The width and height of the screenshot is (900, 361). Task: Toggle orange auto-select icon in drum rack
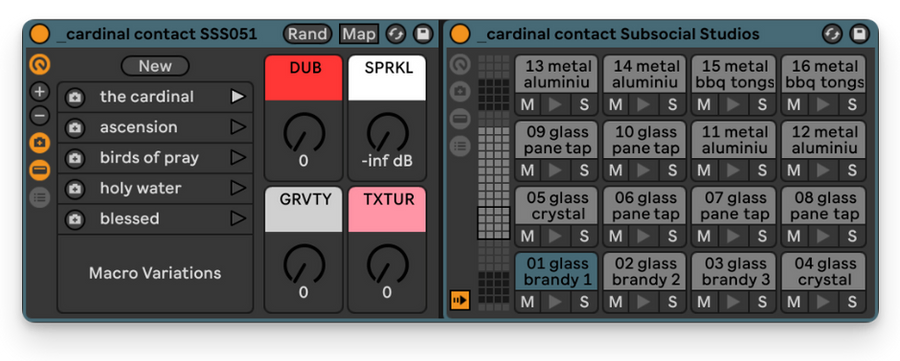click(460, 300)
